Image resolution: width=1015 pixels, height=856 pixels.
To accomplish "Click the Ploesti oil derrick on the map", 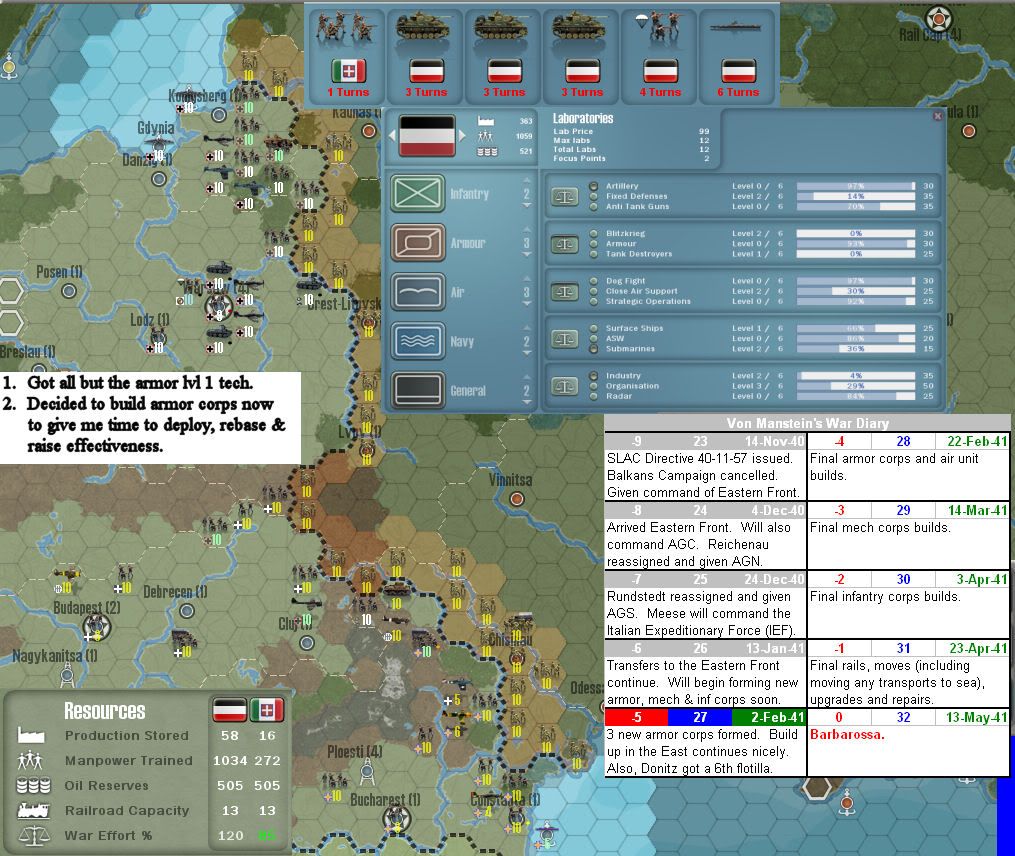I will pyautogui.click(x=367, y=772).
